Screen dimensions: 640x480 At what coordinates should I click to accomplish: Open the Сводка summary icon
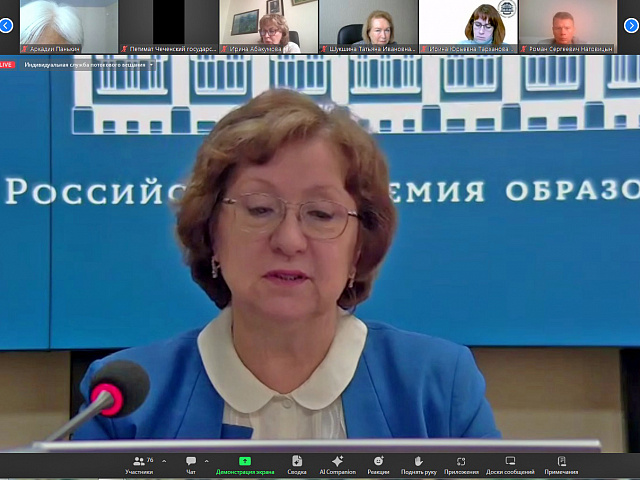[x=297, y=461]
